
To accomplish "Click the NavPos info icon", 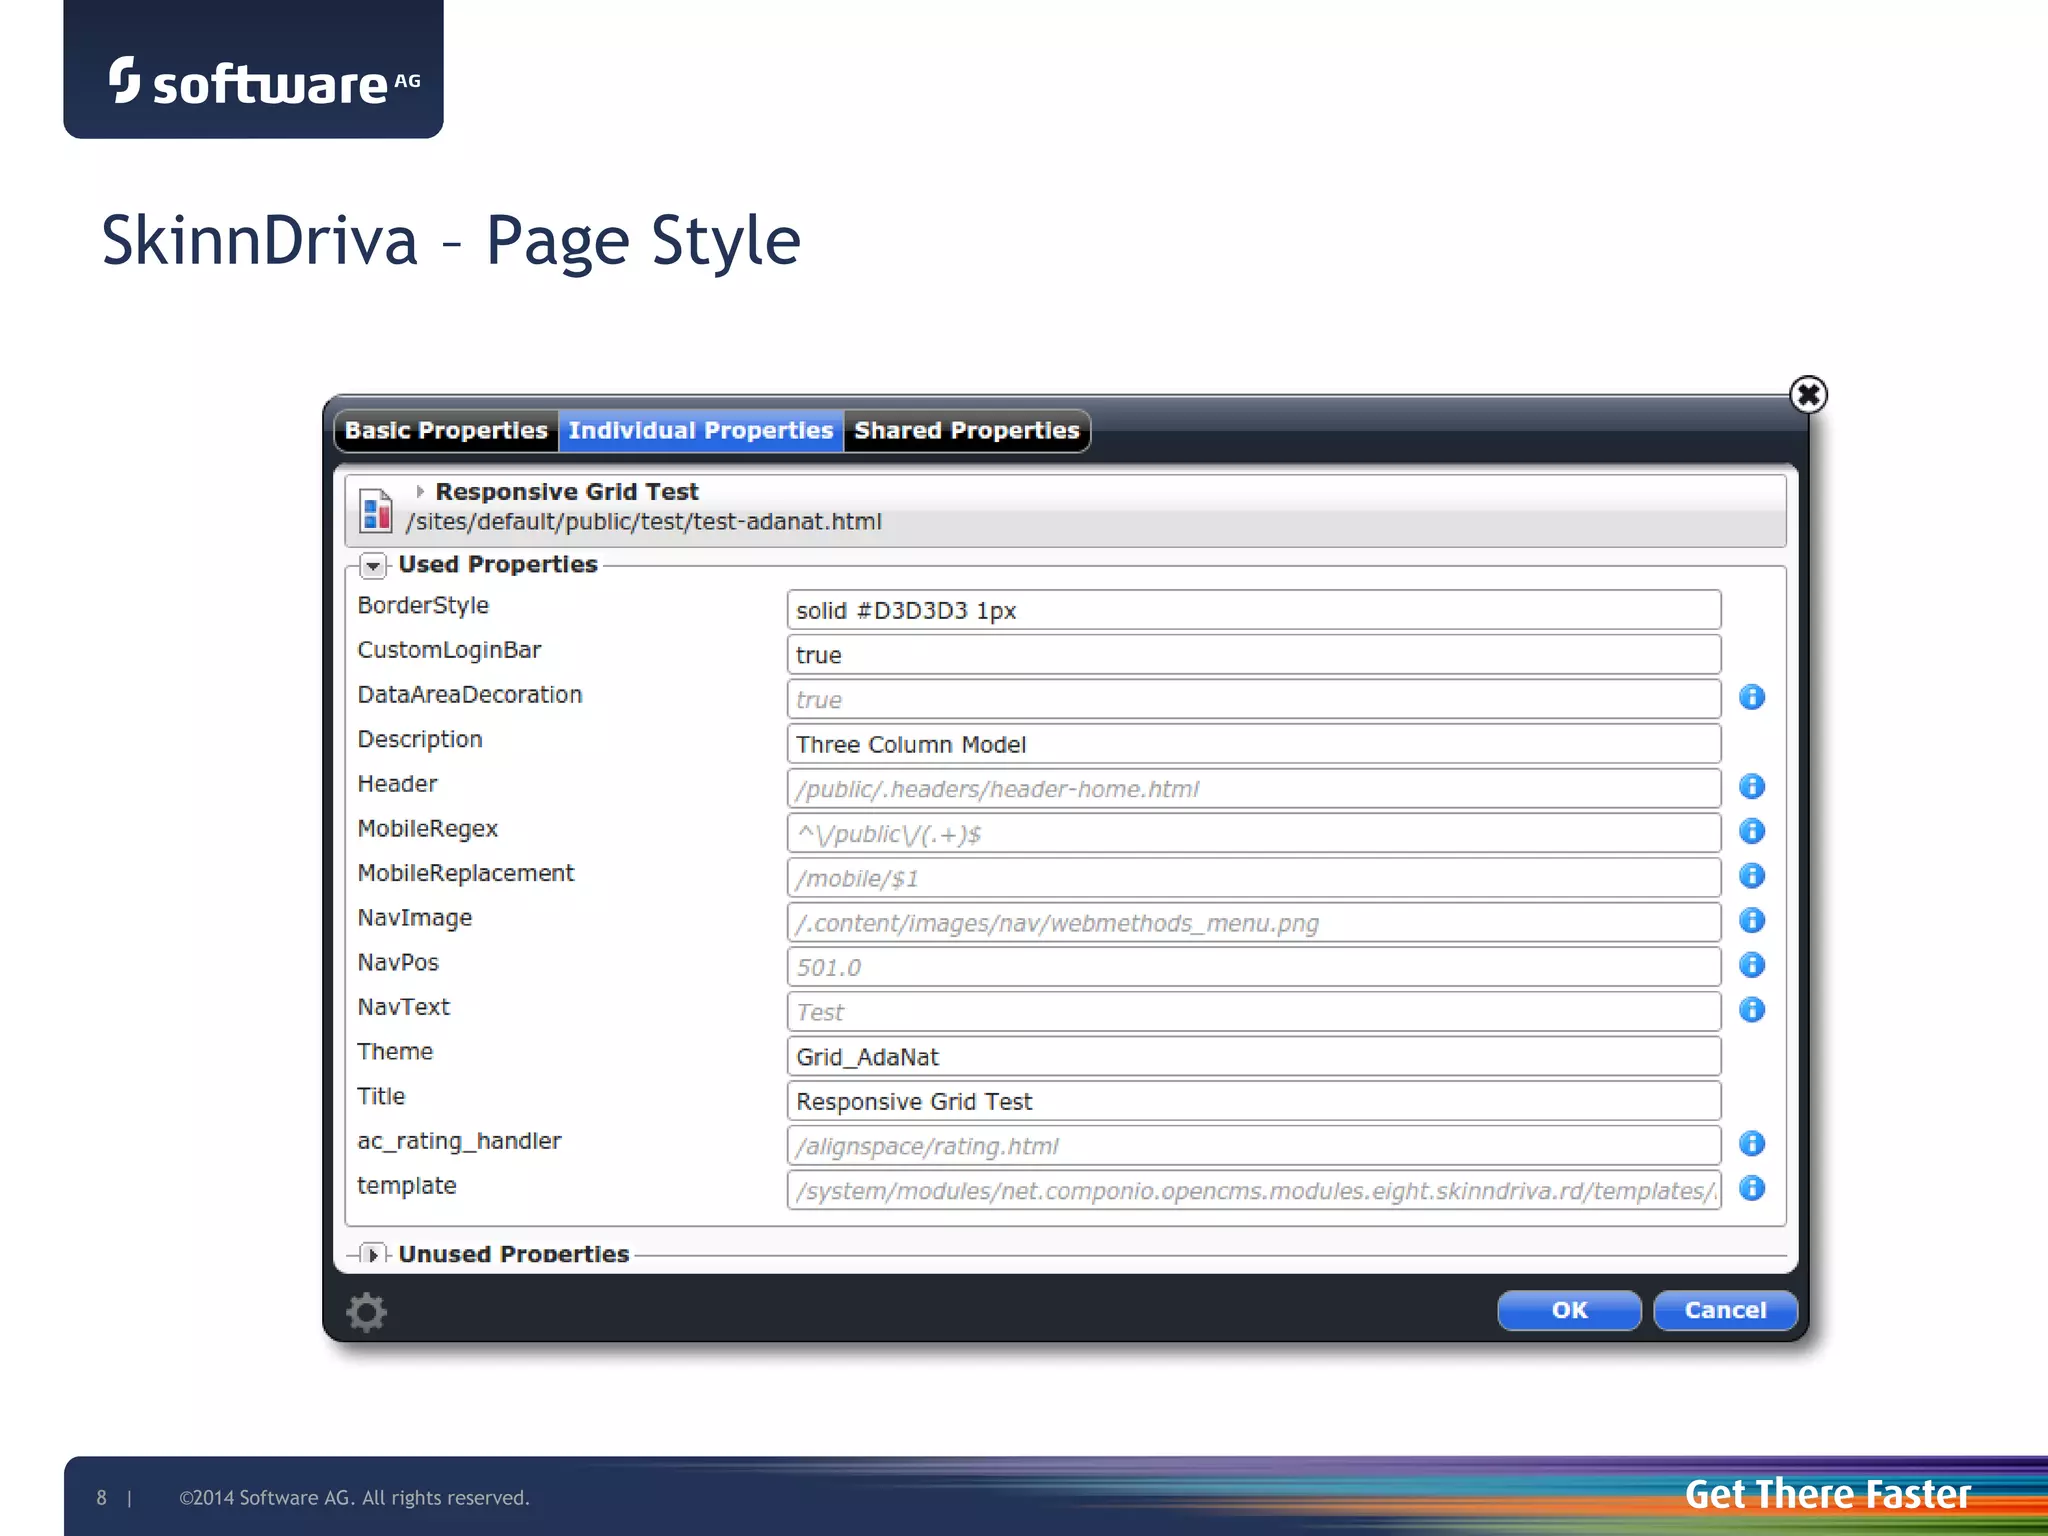I will [x=1751, y=965].
